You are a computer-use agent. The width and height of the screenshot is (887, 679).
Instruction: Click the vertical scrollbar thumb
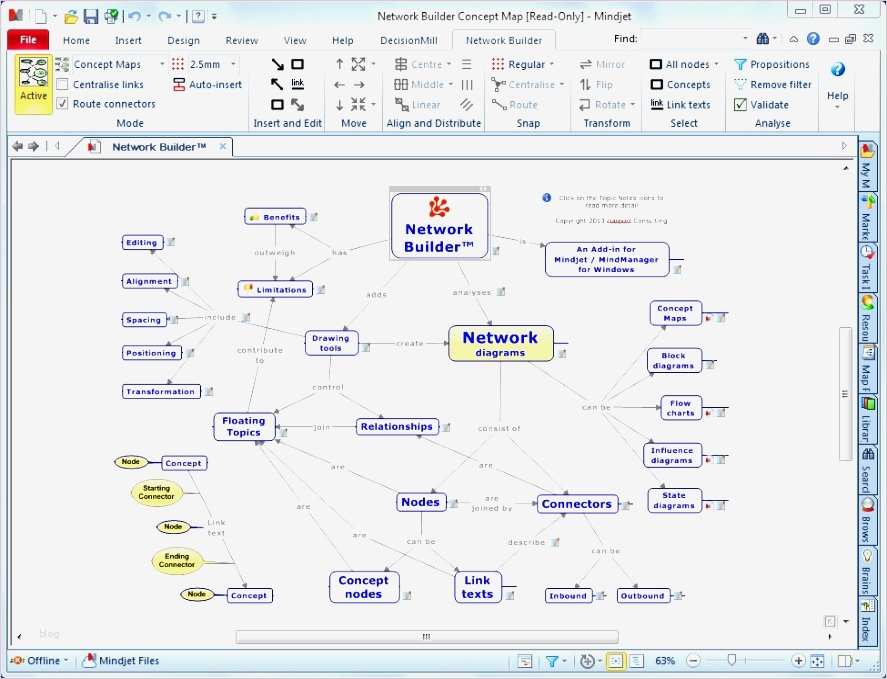tap(845, 394)
